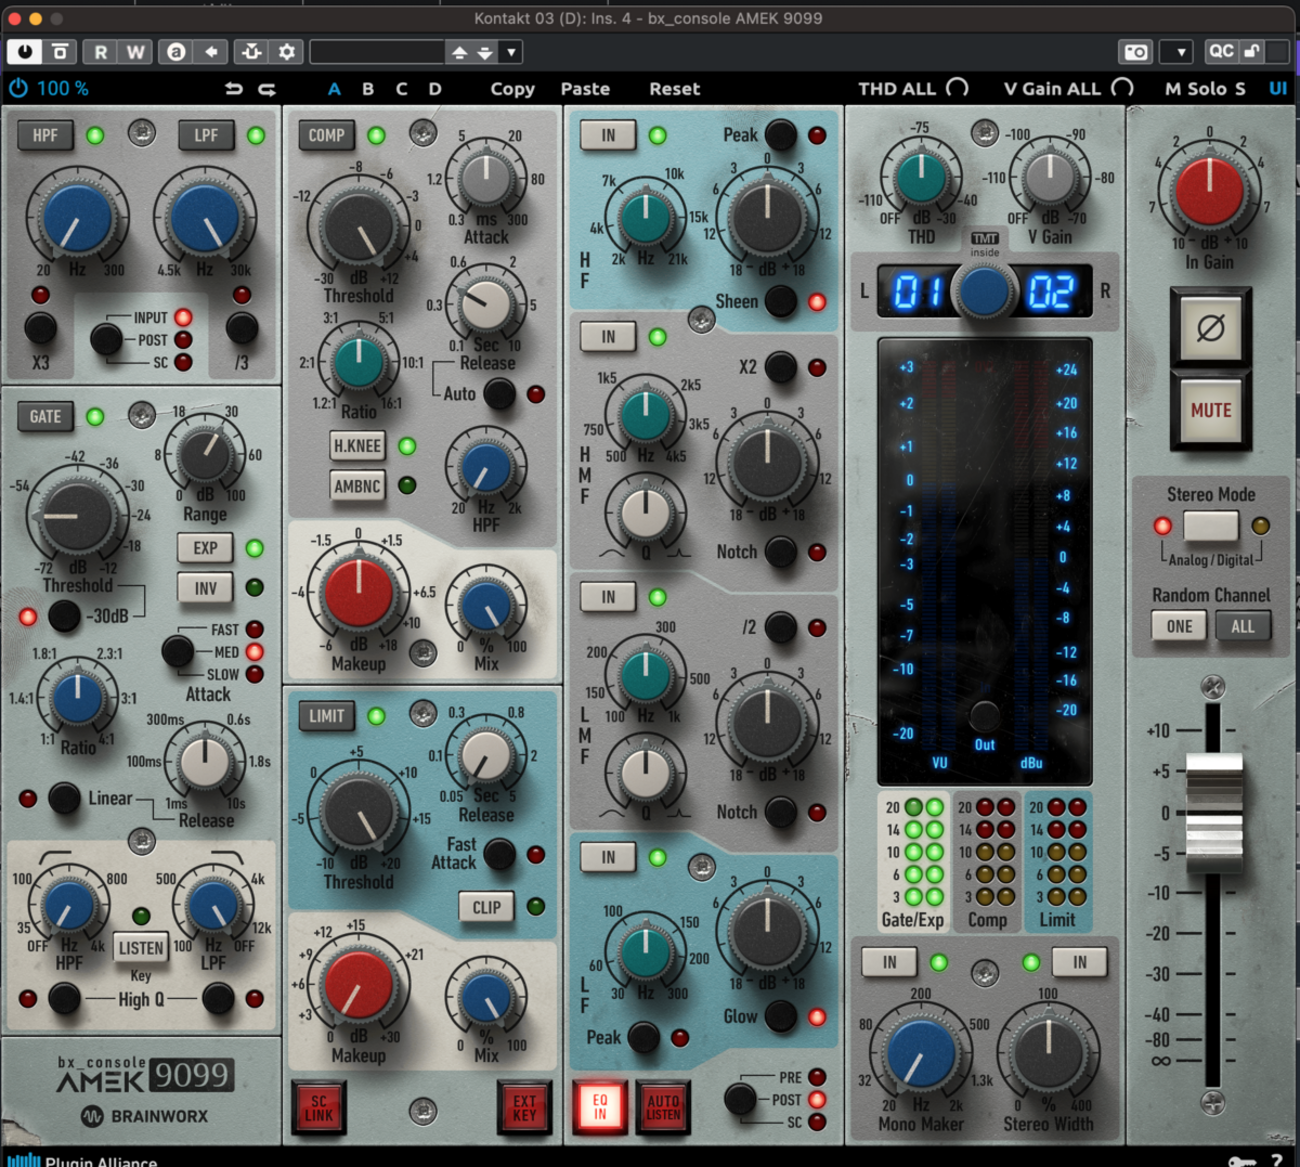1300x1167 pixels.
Task: Toggle the phase invert Ø button
Action: (1210, 327)
